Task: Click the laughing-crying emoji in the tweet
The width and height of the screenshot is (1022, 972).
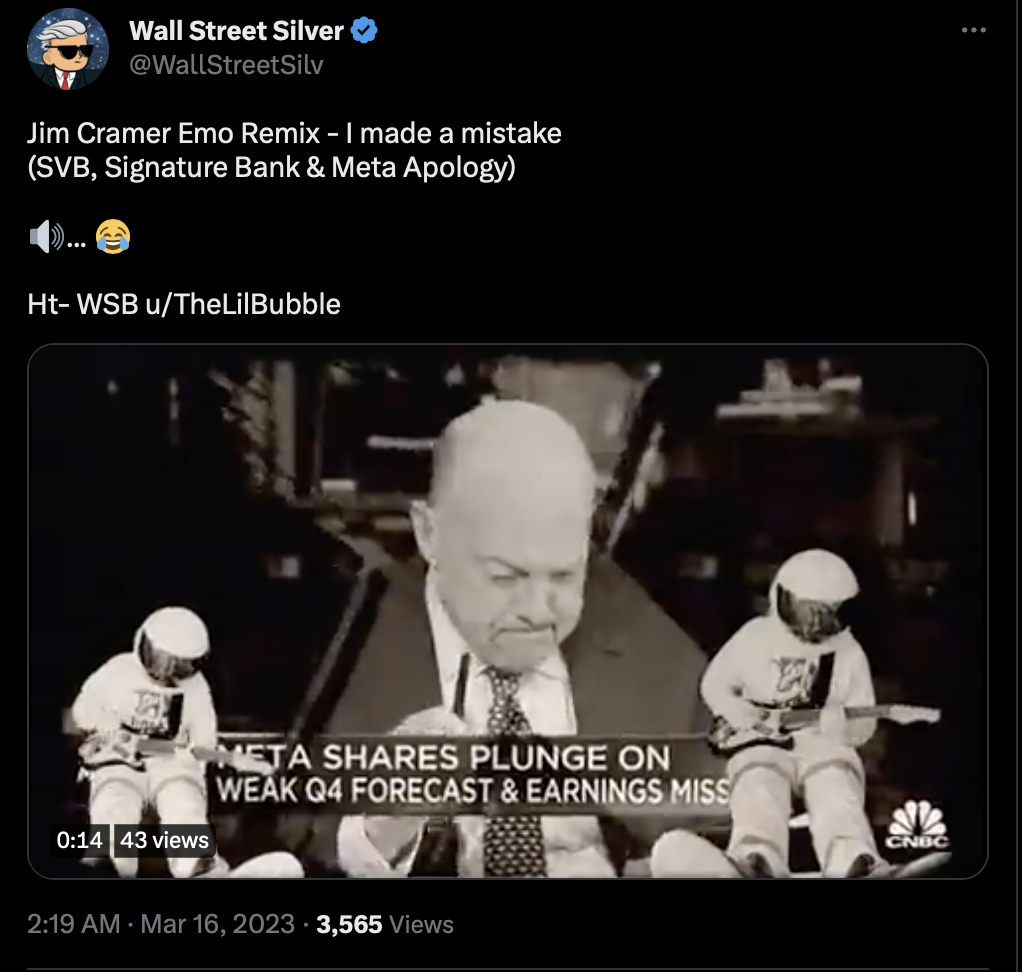Action: pos(113,236)
